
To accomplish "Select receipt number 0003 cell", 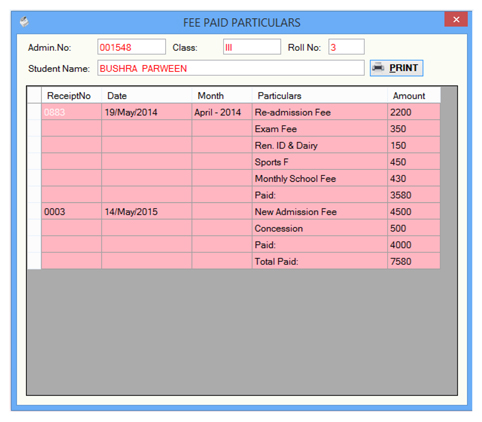I will click(71, 211).
